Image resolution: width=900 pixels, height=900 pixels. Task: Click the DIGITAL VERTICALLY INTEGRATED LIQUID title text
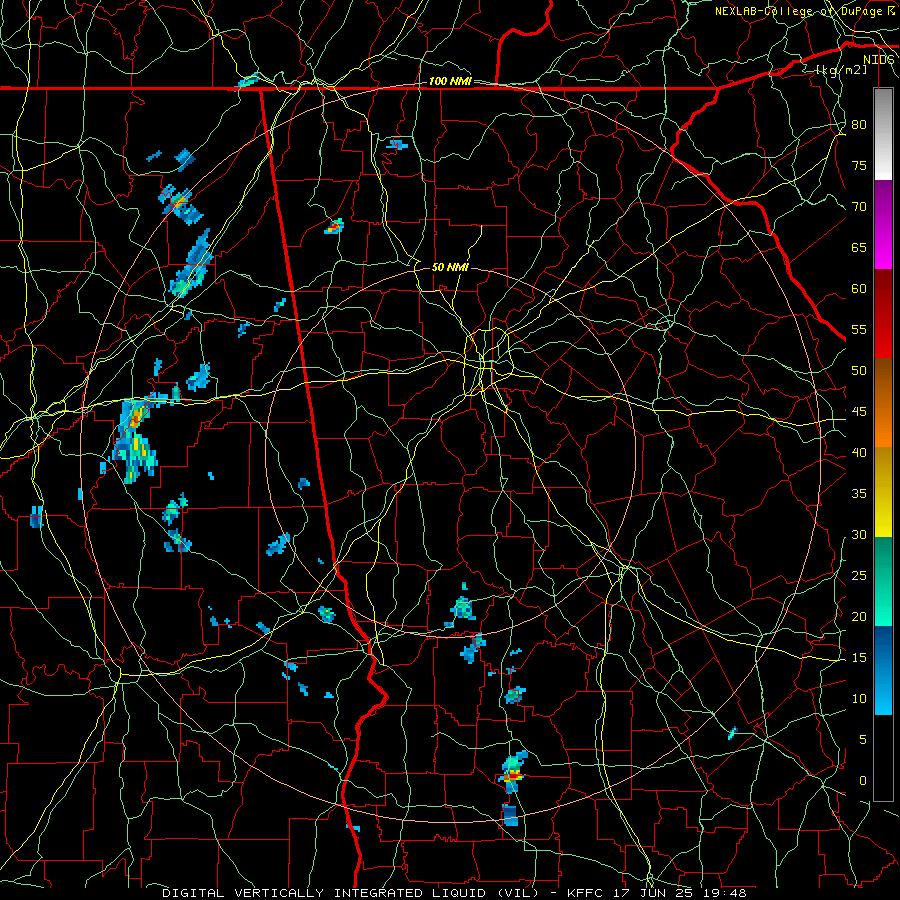coord(349,893)
